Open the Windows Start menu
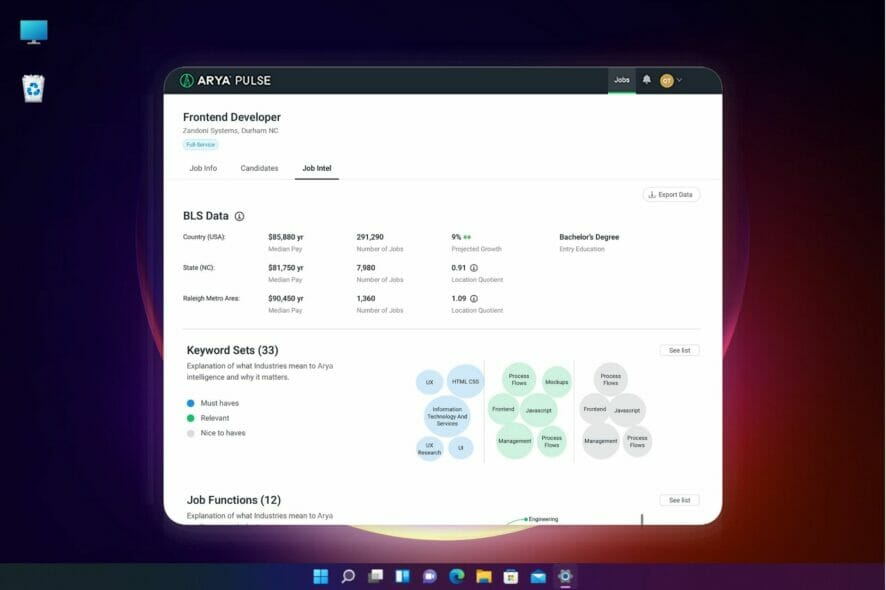 tap(320, 576)
